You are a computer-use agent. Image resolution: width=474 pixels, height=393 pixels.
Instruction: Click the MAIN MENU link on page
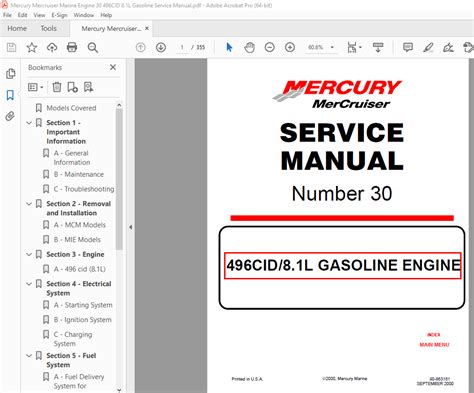[x=434, y=345]
